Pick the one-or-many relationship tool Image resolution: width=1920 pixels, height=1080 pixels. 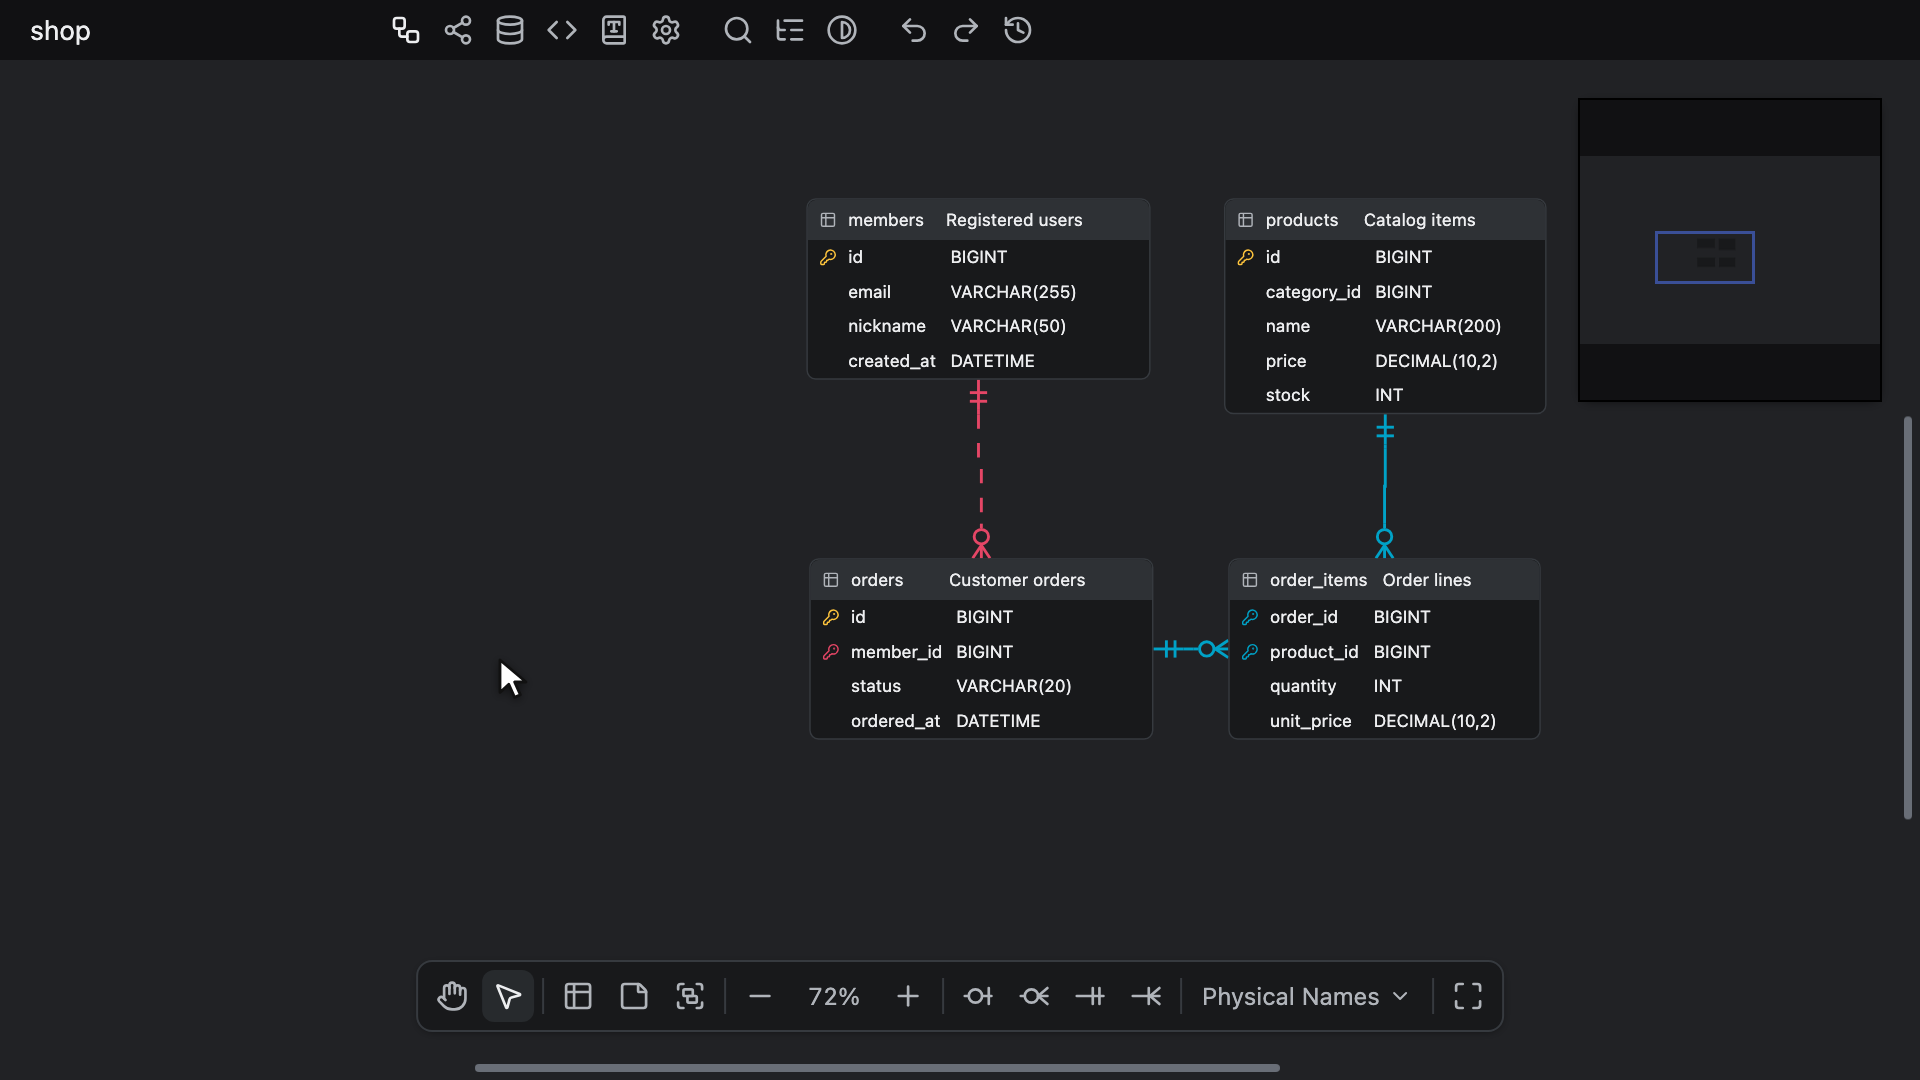pyautogui.click(x=1146, y=996)
